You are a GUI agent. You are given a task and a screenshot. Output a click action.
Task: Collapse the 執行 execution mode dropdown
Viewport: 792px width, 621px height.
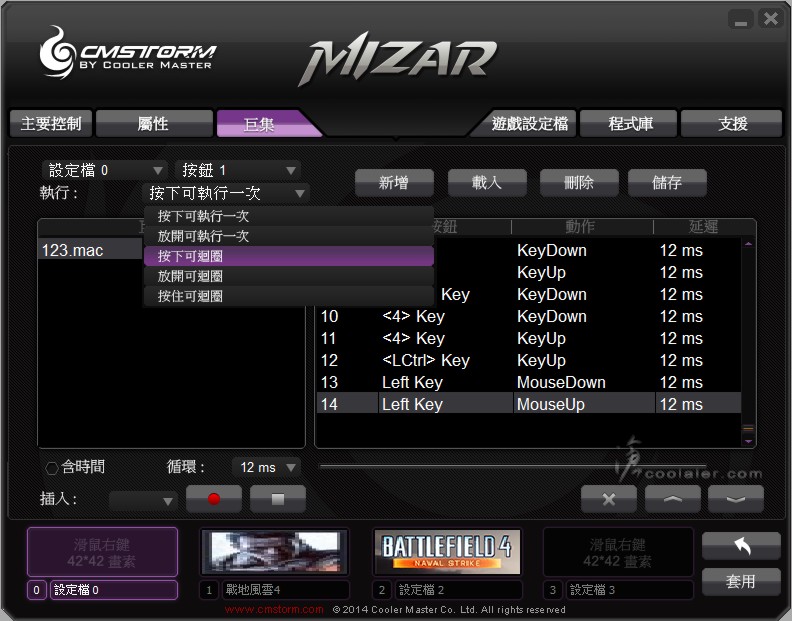tap(226, 193)
